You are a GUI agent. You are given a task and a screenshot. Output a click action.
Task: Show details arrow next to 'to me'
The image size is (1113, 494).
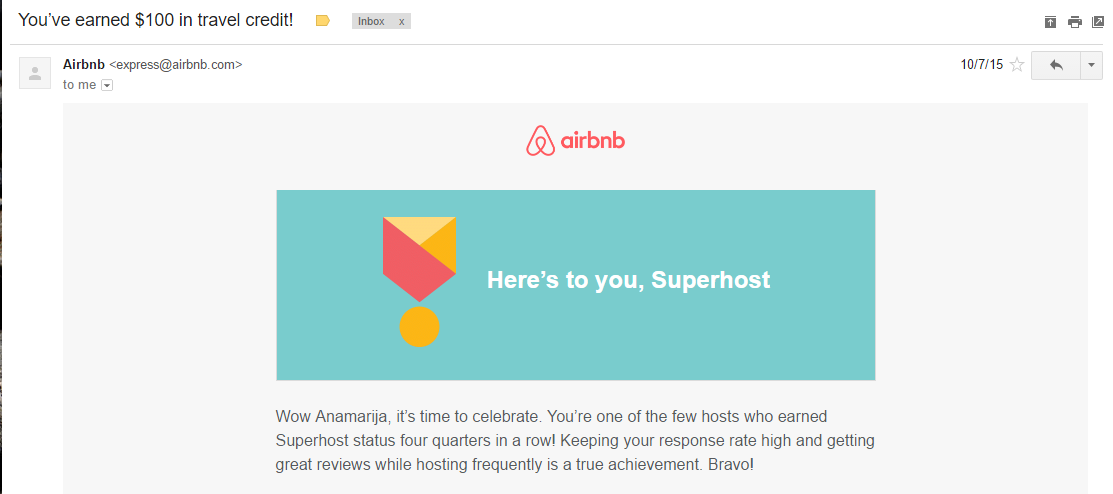point(107,85)
